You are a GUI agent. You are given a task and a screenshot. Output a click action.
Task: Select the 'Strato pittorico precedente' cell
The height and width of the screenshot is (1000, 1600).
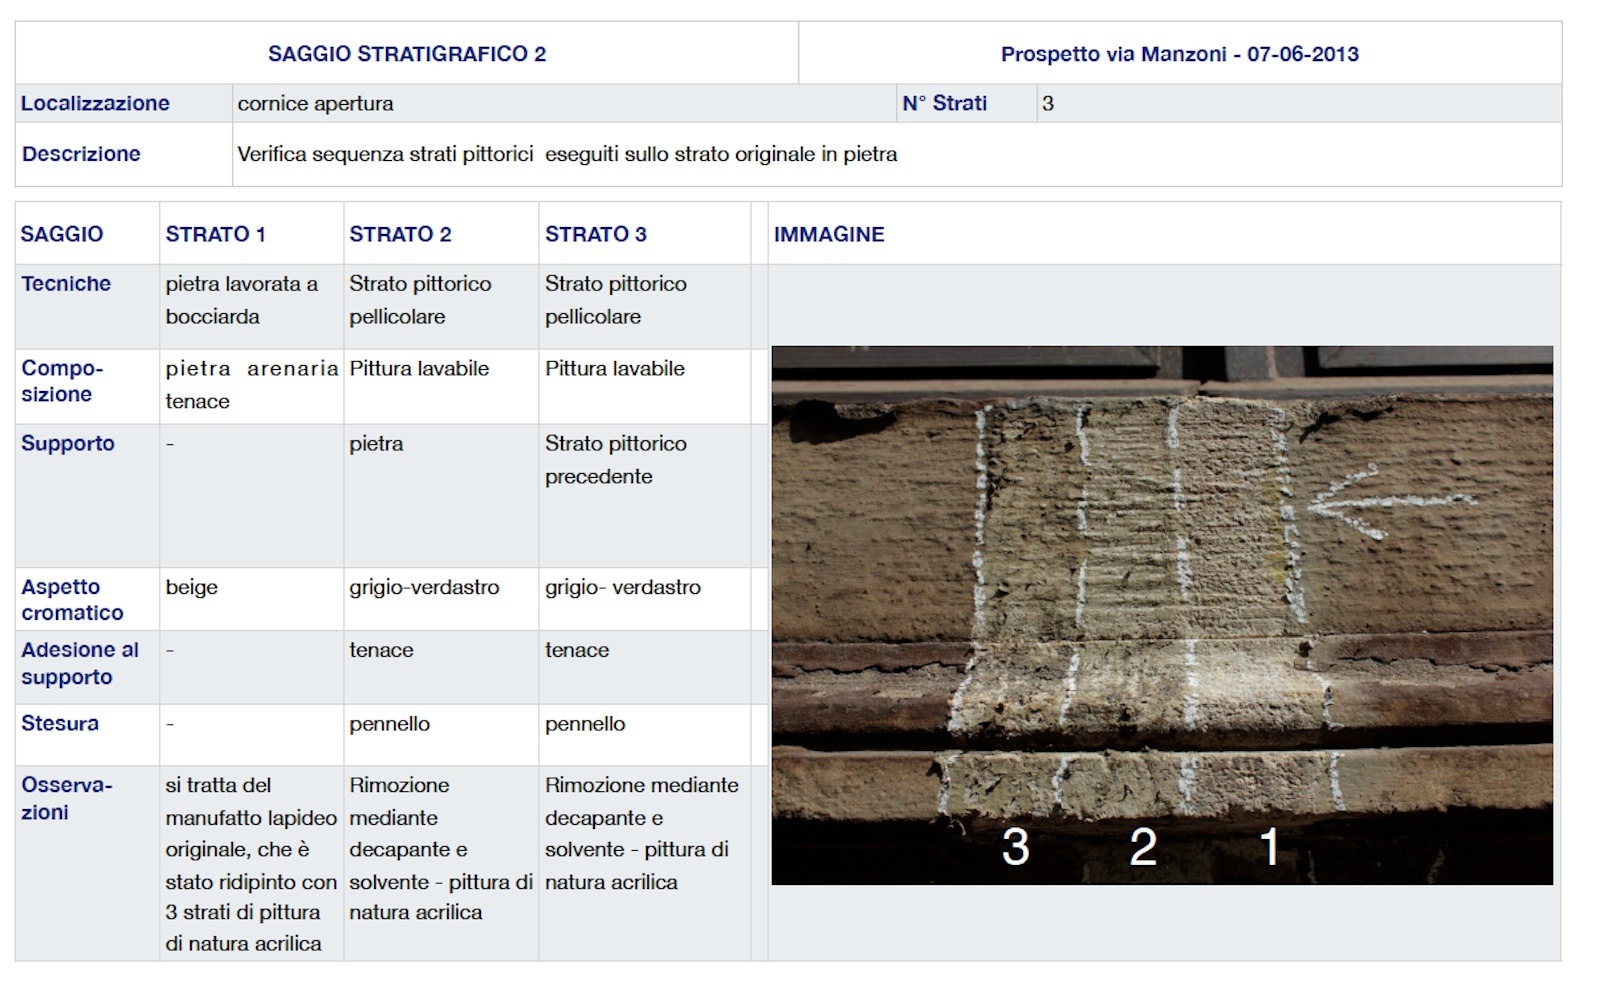615,460
